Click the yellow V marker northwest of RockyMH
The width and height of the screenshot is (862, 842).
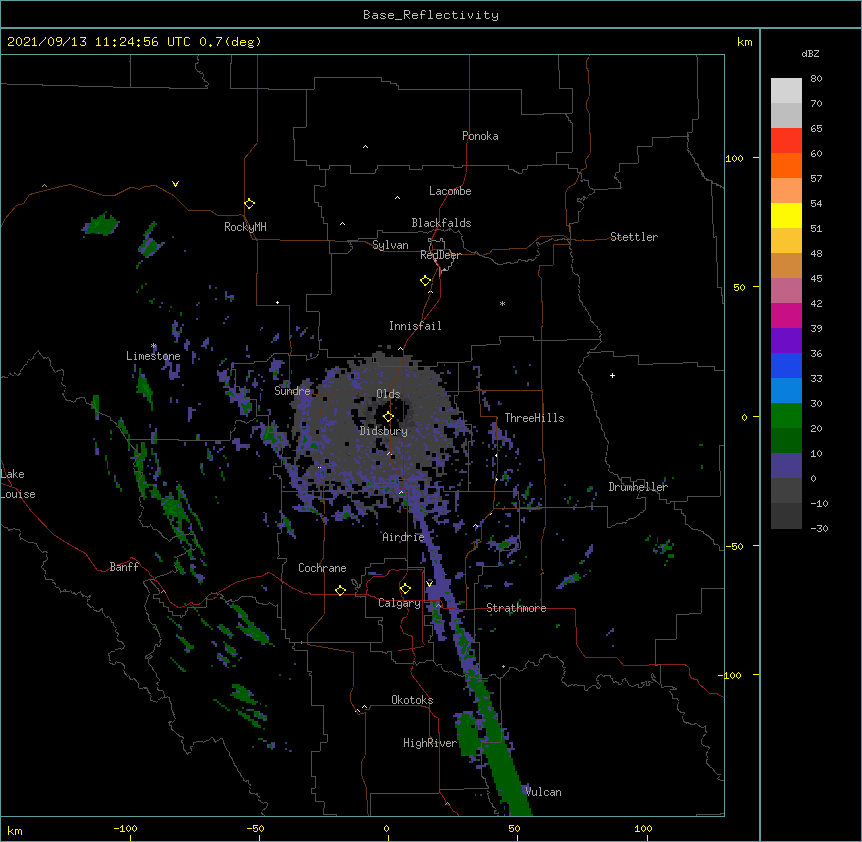(175, 184)
